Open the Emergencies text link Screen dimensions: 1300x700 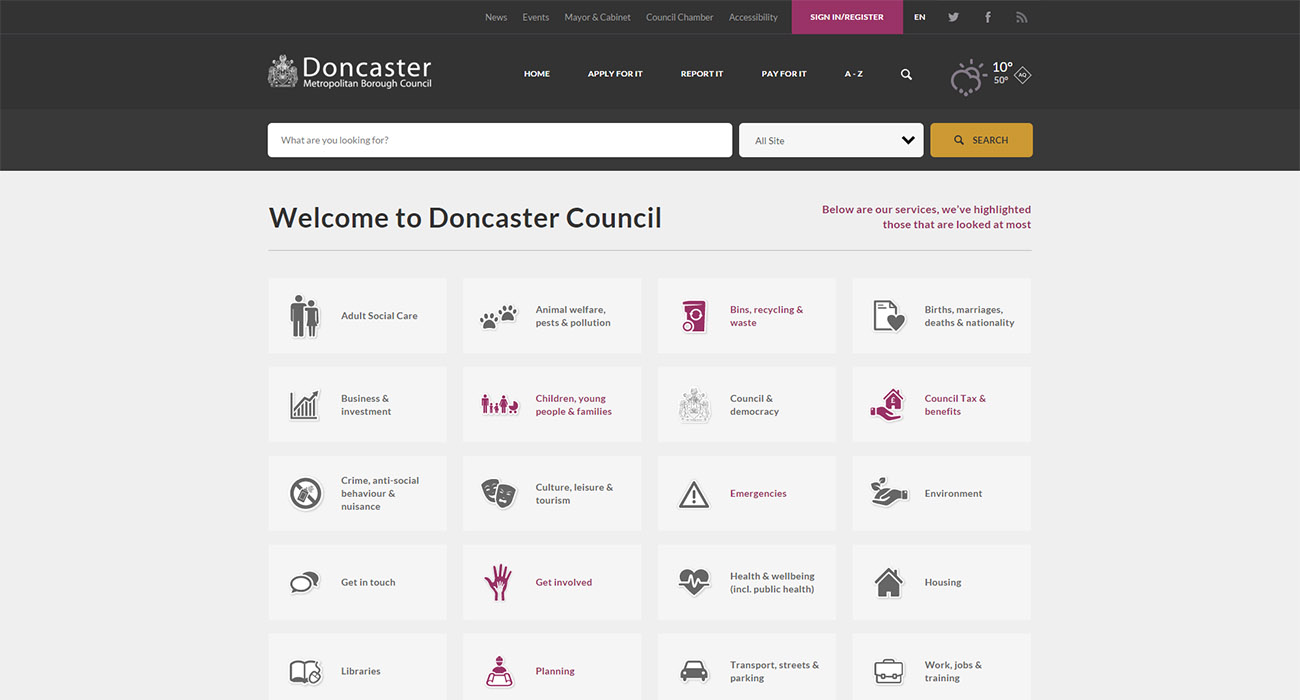point(758,494)
